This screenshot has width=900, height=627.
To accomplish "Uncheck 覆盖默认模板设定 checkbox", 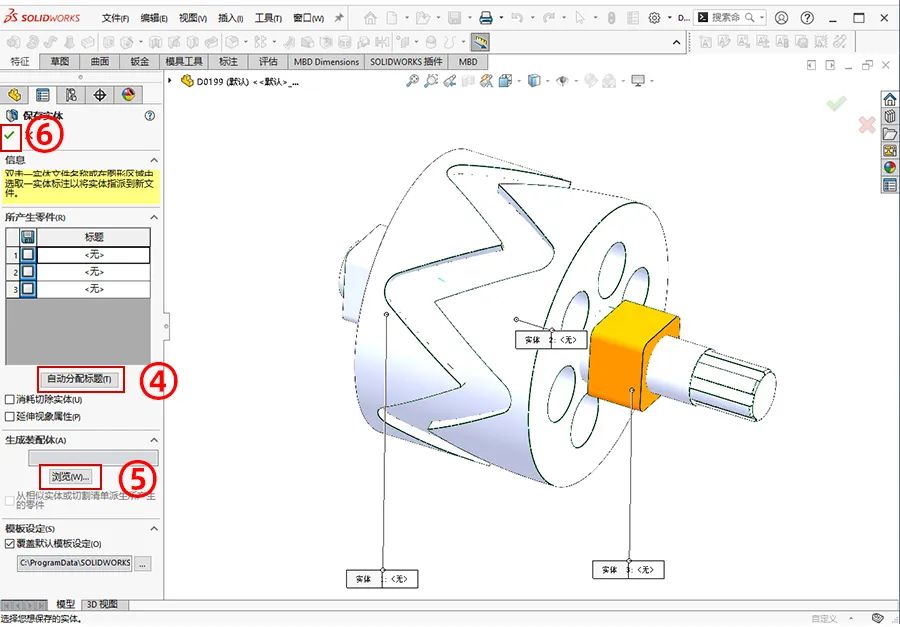I will click(x=10, y=543).
